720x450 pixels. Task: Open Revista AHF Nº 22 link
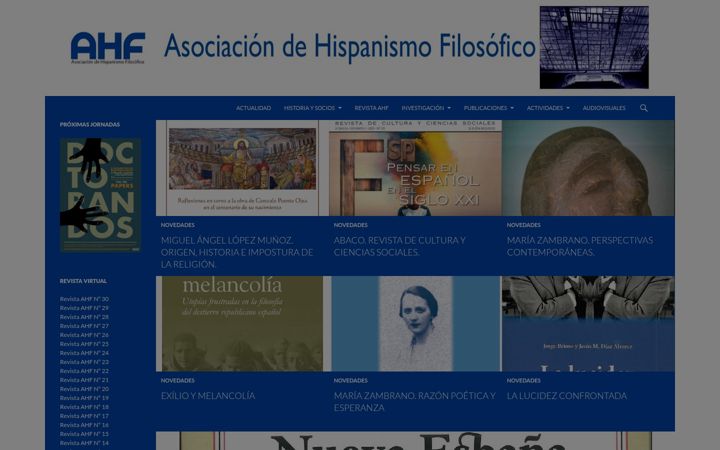(84, 371)
